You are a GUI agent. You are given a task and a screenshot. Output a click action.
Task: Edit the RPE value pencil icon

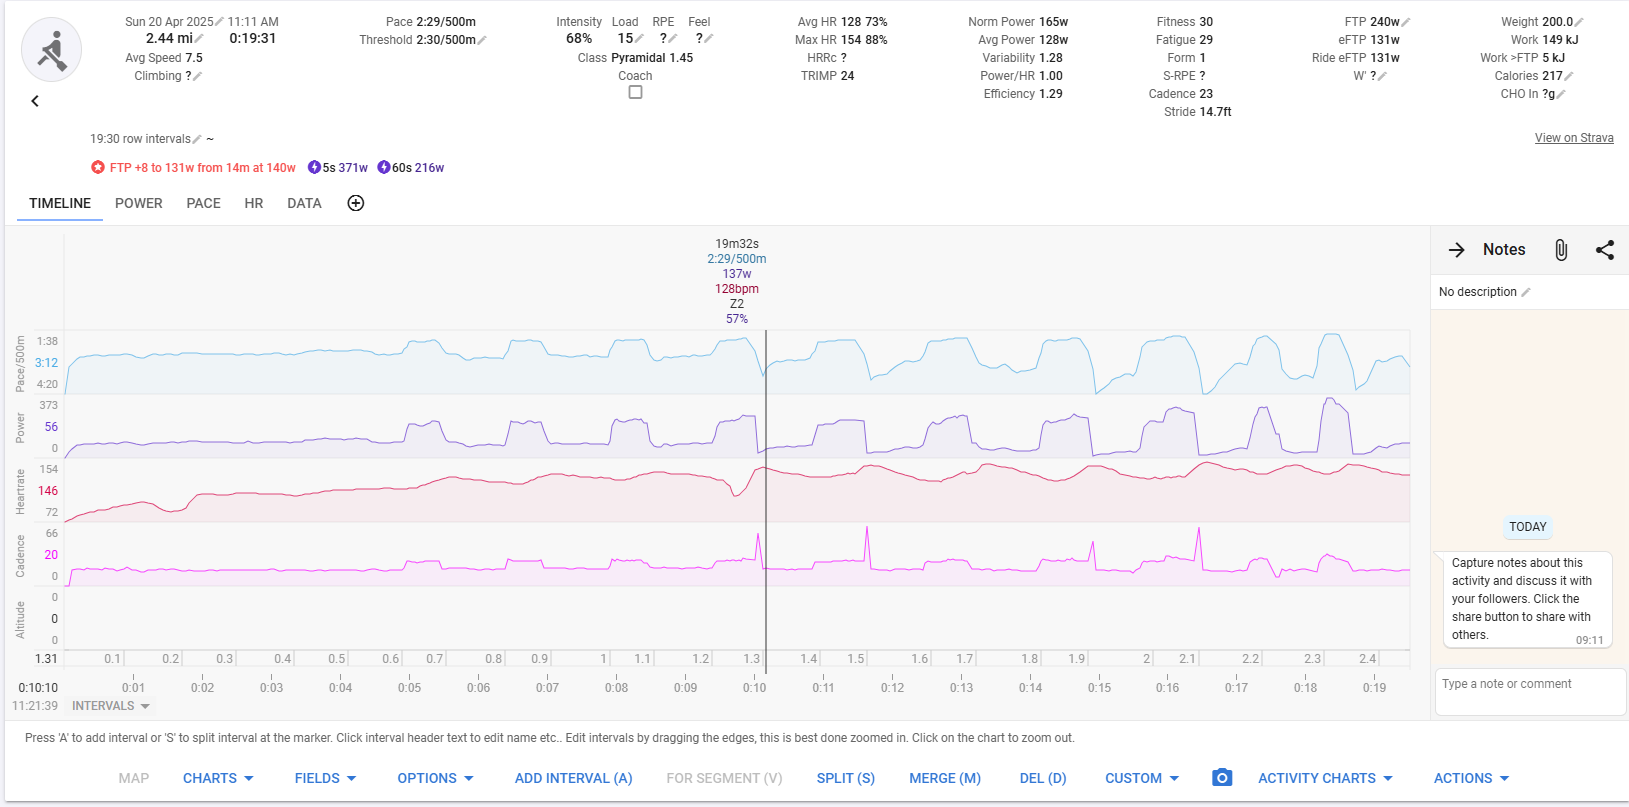click(673, 39)
